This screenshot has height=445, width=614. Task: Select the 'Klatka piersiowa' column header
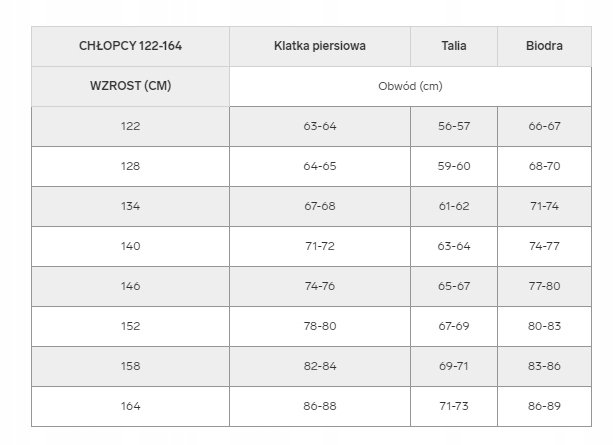click(x=319, y=46)
